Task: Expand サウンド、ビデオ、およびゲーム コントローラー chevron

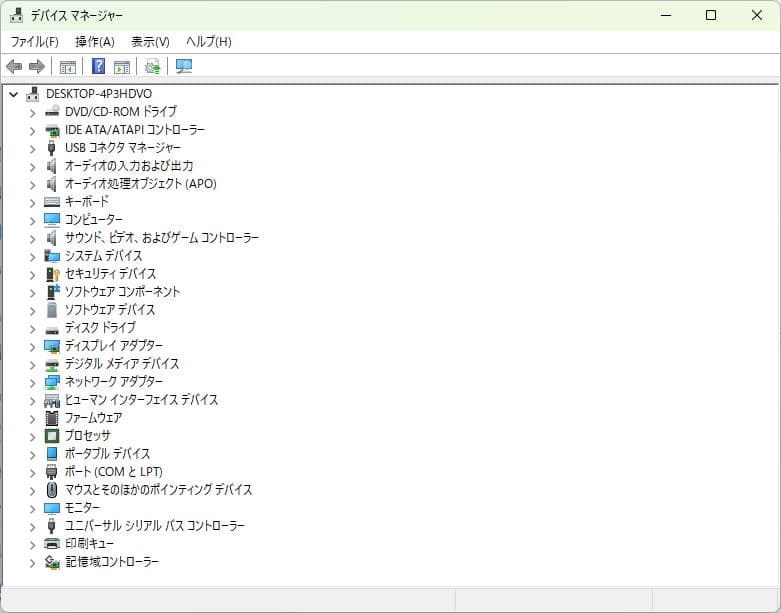Action: click(x=32, y=239)
